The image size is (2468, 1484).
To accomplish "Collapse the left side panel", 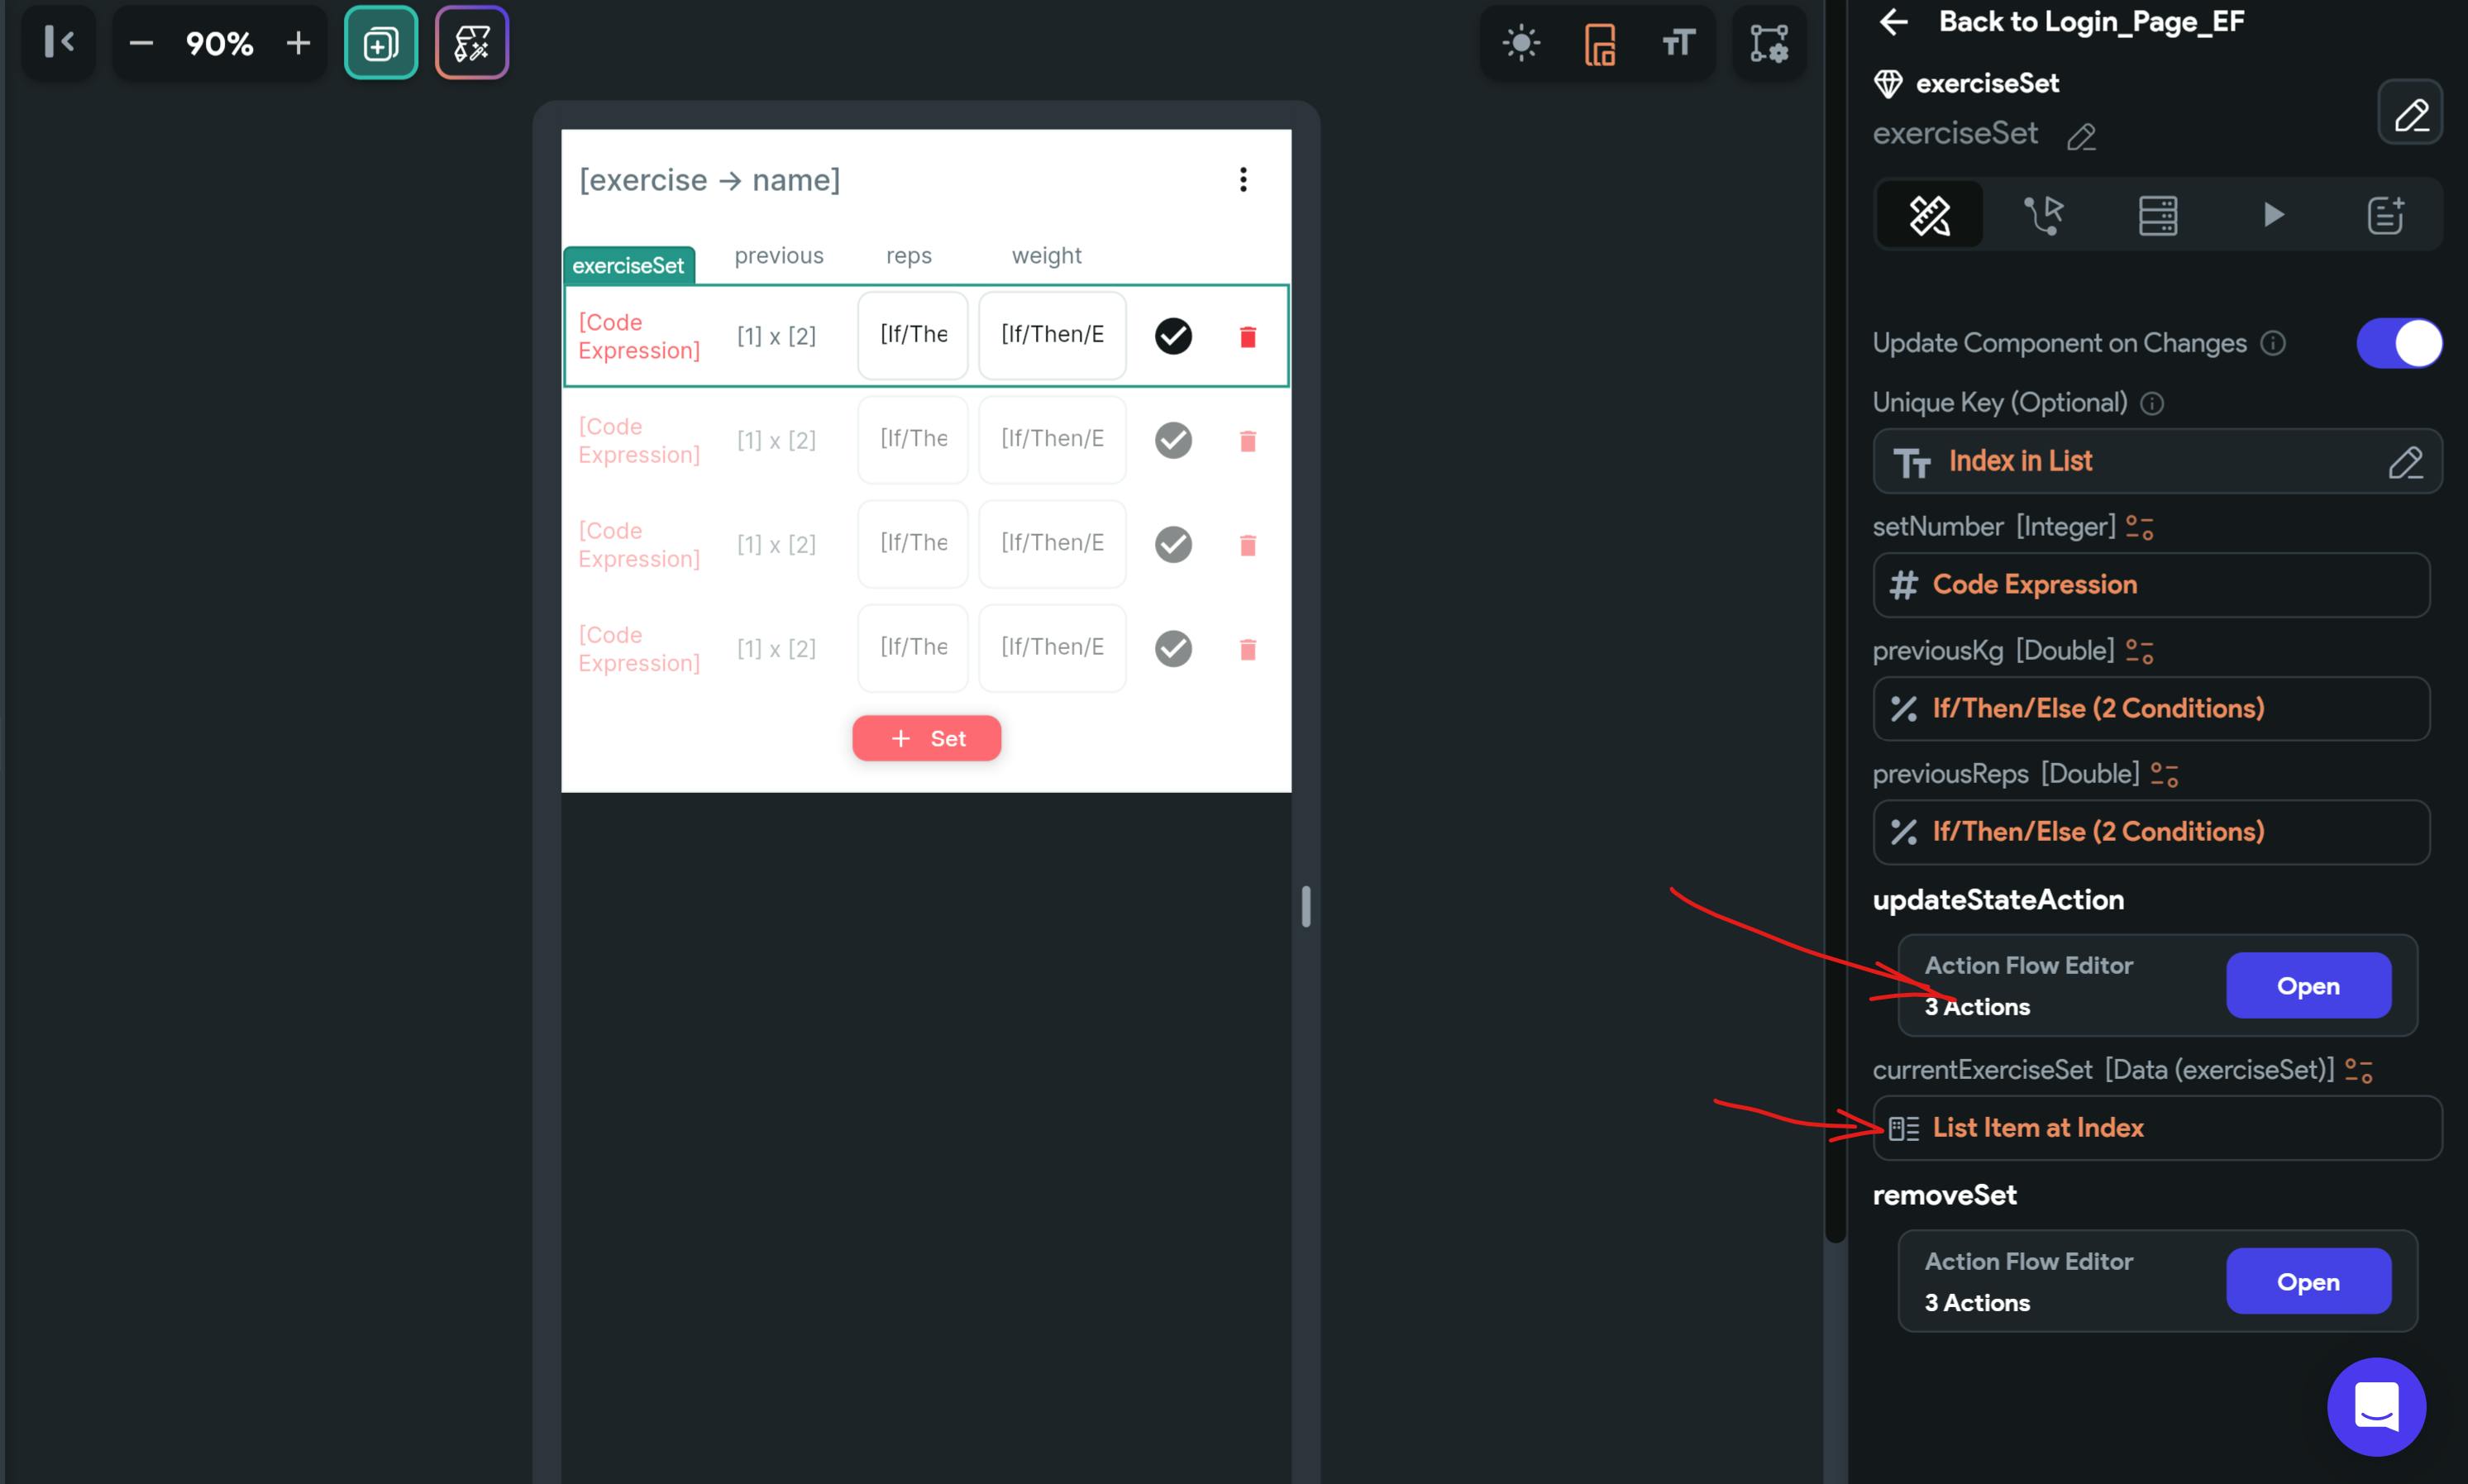I will (x=59, y=42).
